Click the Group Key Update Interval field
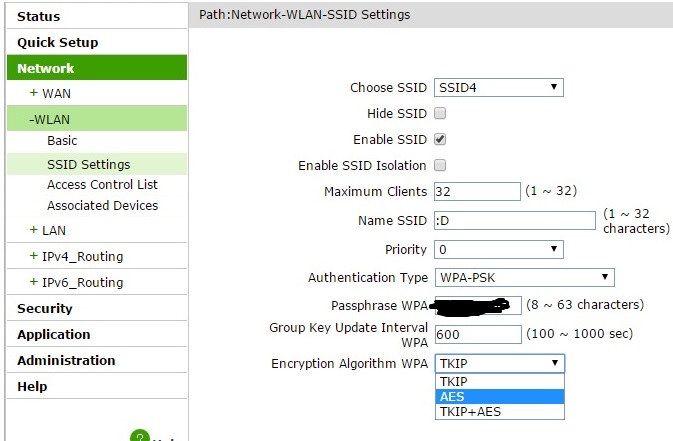Screen dimensions: 673x441 (x=478, y=335)
